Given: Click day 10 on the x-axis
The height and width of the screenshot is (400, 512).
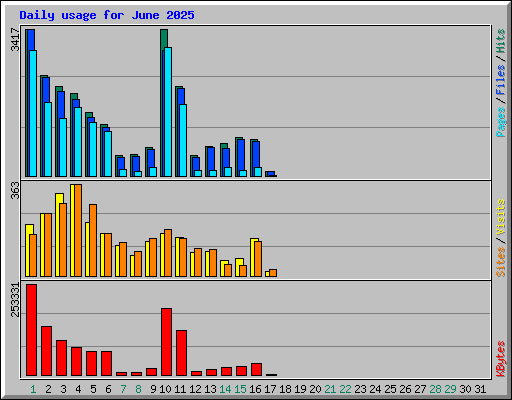Looking at the screenshot, I should pos(165,389).
